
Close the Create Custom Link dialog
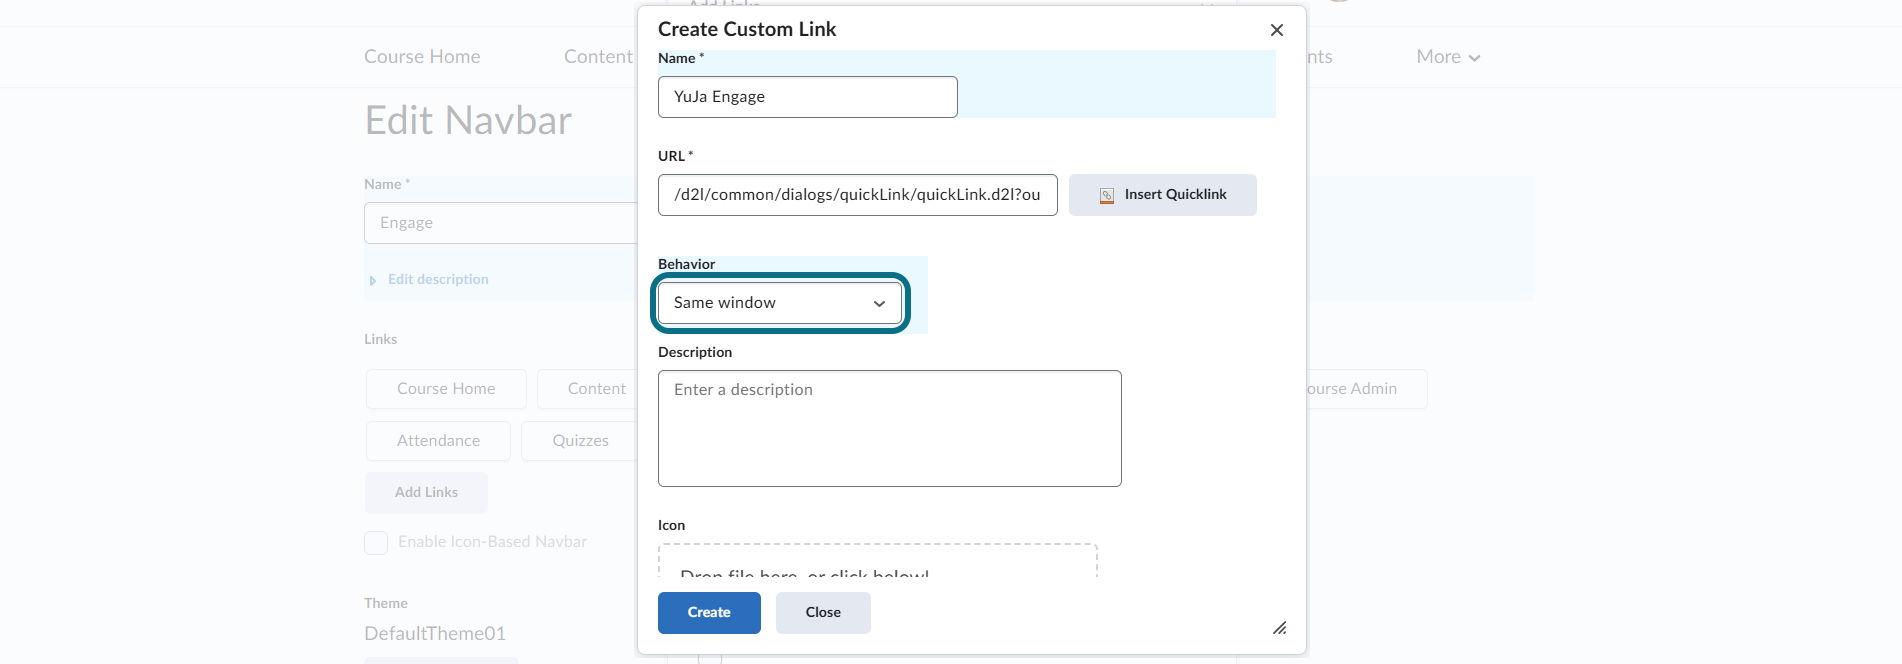pos(1276,30)
